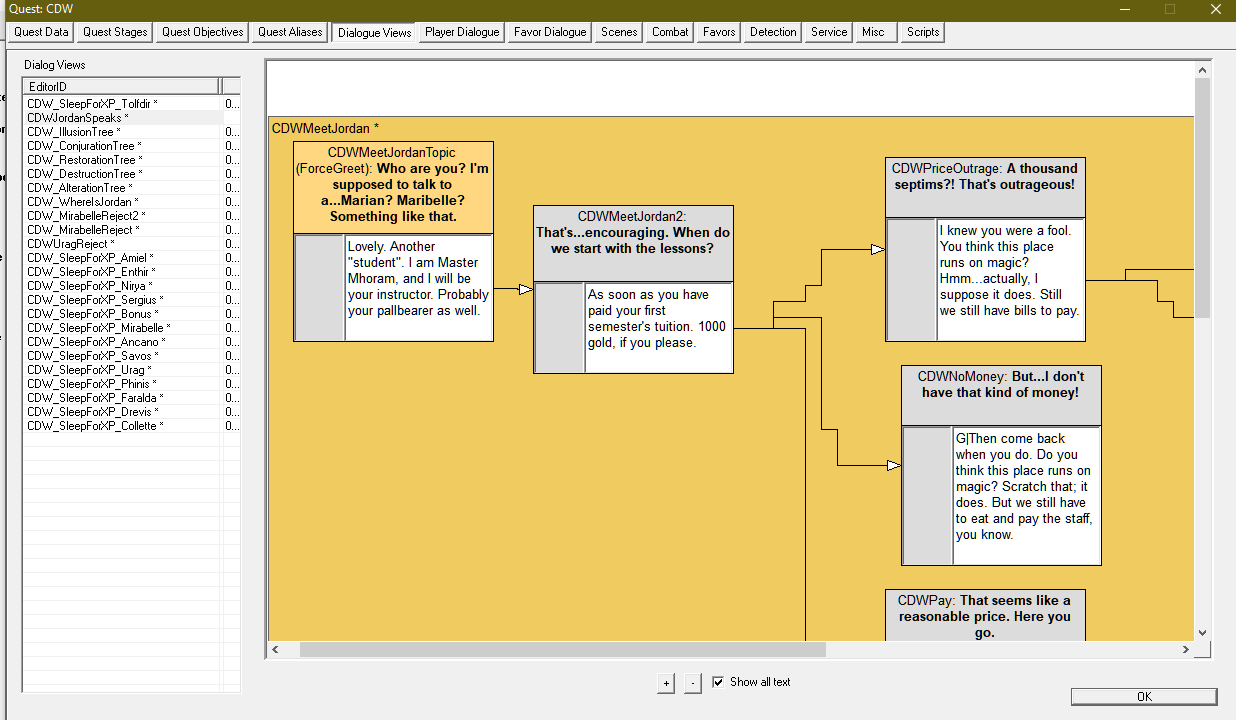Select the CDWNoMoney topic node
1236x720 pixels.
pyautogui.click(x=1001, y=395)
